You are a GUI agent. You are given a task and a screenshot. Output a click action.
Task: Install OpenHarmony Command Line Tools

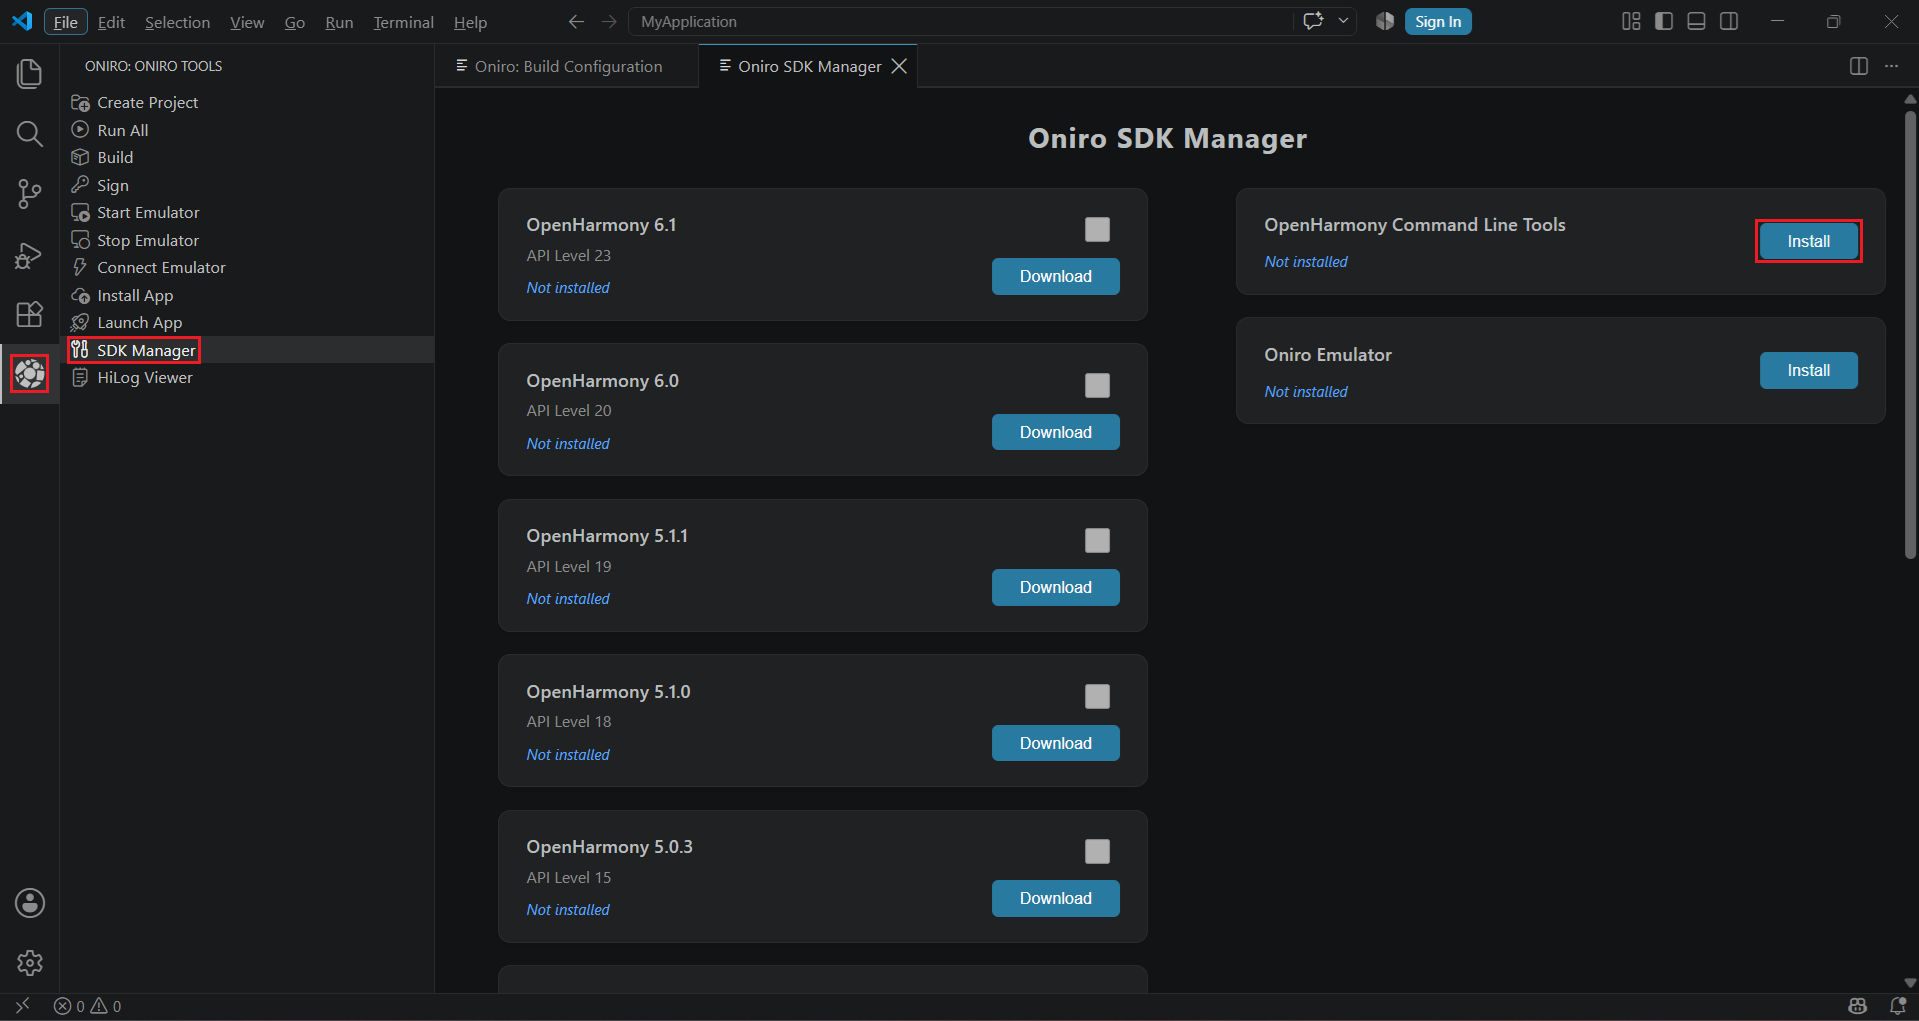point(1808,241)
